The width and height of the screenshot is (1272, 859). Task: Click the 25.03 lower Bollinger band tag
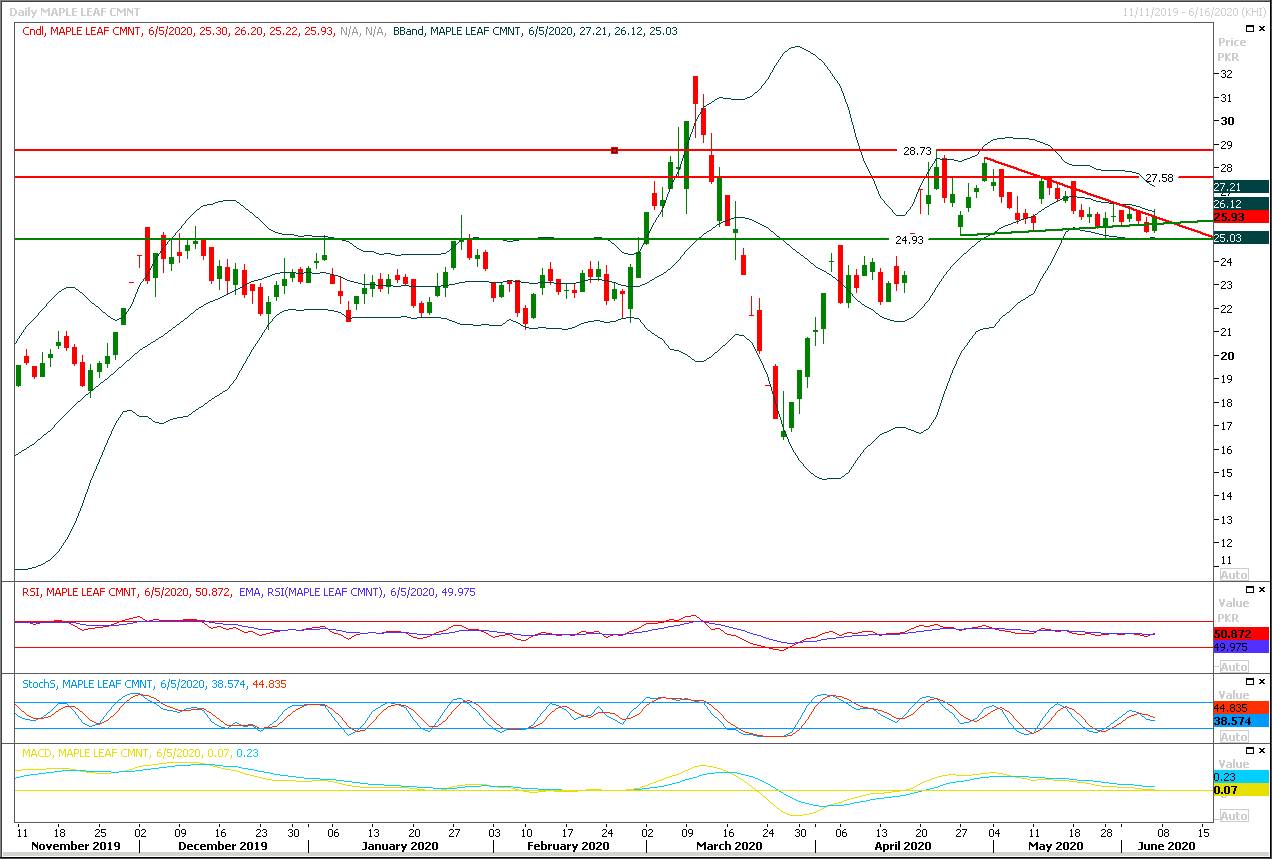(1241, 238)
